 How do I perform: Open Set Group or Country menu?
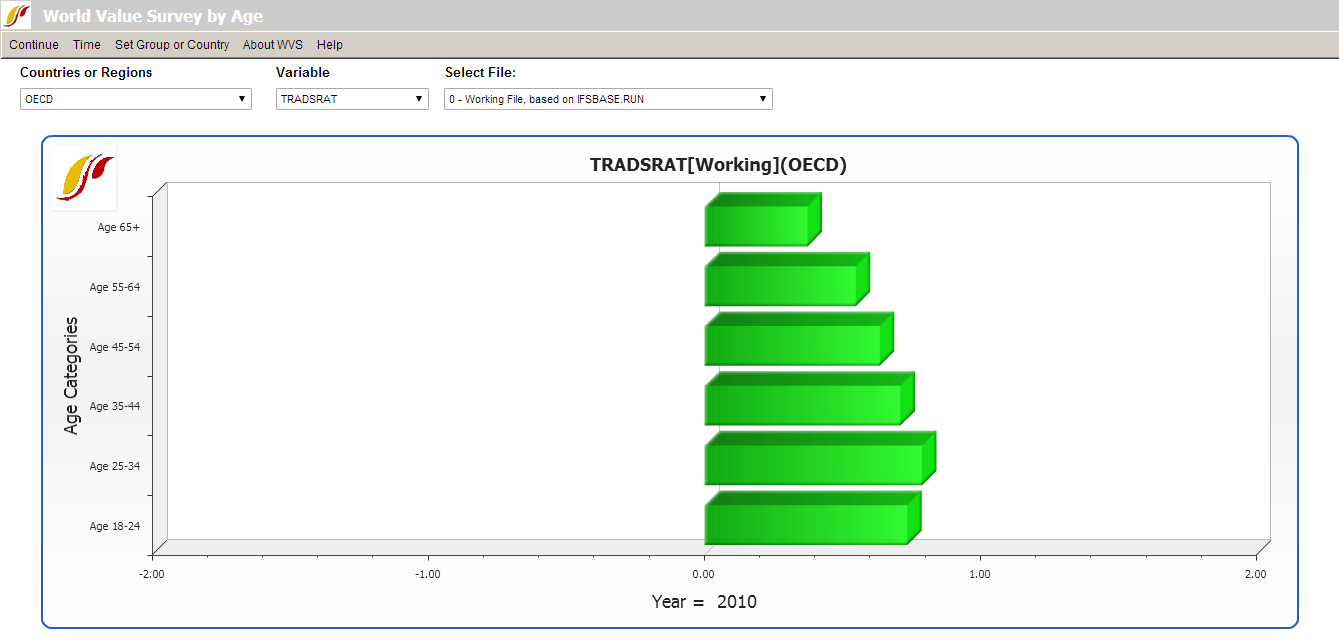tap(172, 45)
